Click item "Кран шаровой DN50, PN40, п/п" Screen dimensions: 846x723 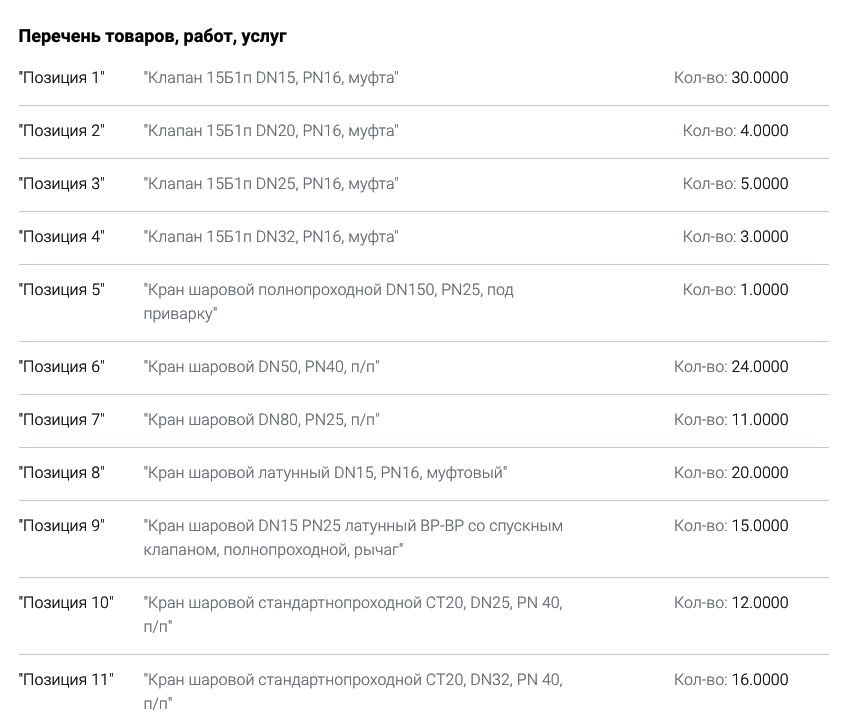(261, 367)
